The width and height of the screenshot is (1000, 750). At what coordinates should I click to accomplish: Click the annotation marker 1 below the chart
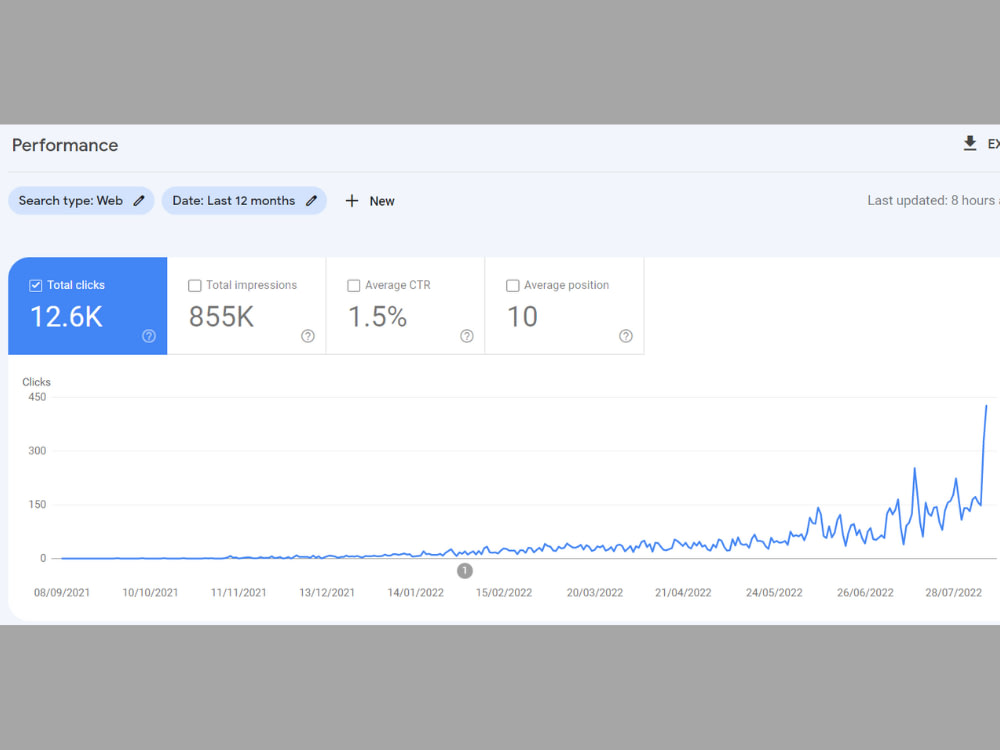pyautogui.click(x=464, y=570)
